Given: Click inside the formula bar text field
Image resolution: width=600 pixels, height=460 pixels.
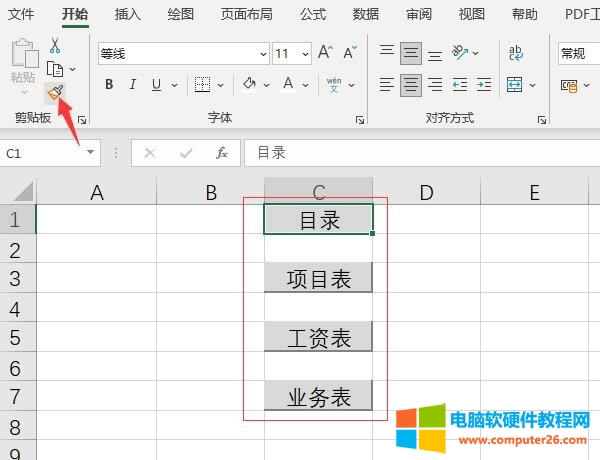Looking at the screenshot, I should point(420,153).
